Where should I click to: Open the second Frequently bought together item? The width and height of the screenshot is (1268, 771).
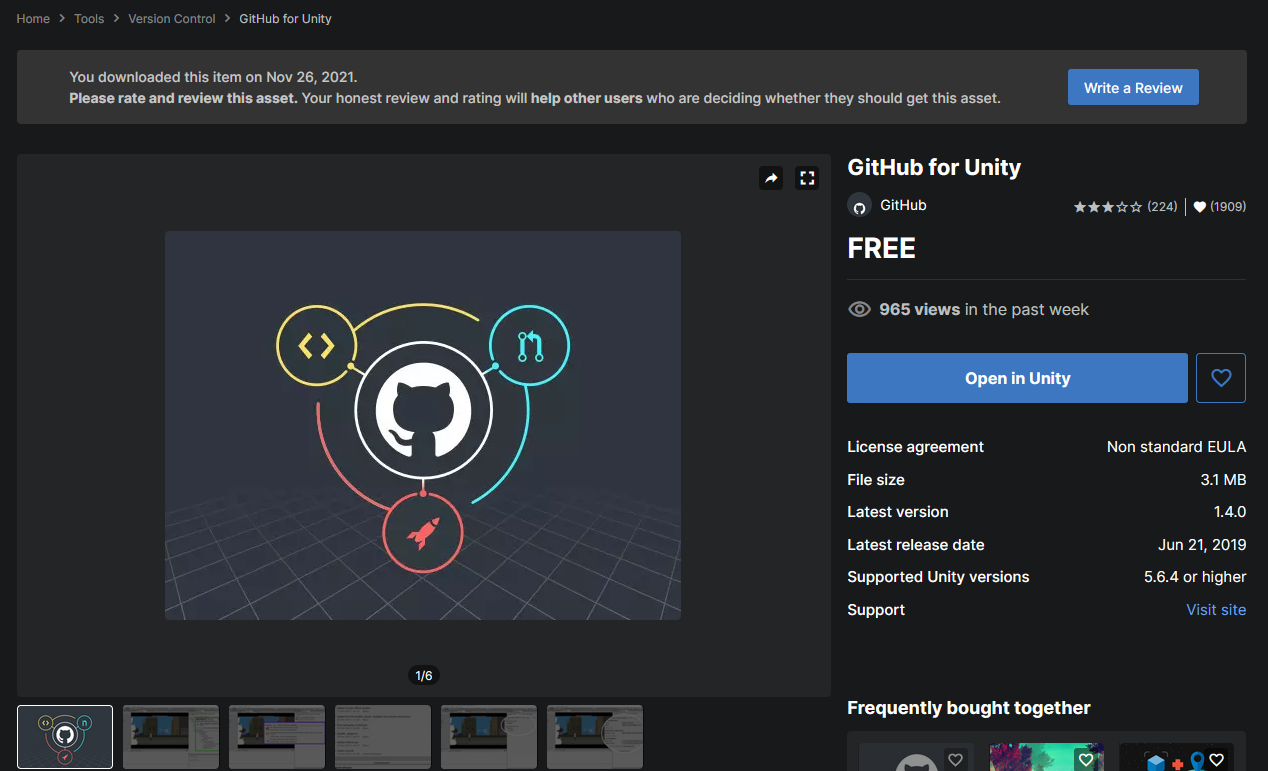(1047, 757)
